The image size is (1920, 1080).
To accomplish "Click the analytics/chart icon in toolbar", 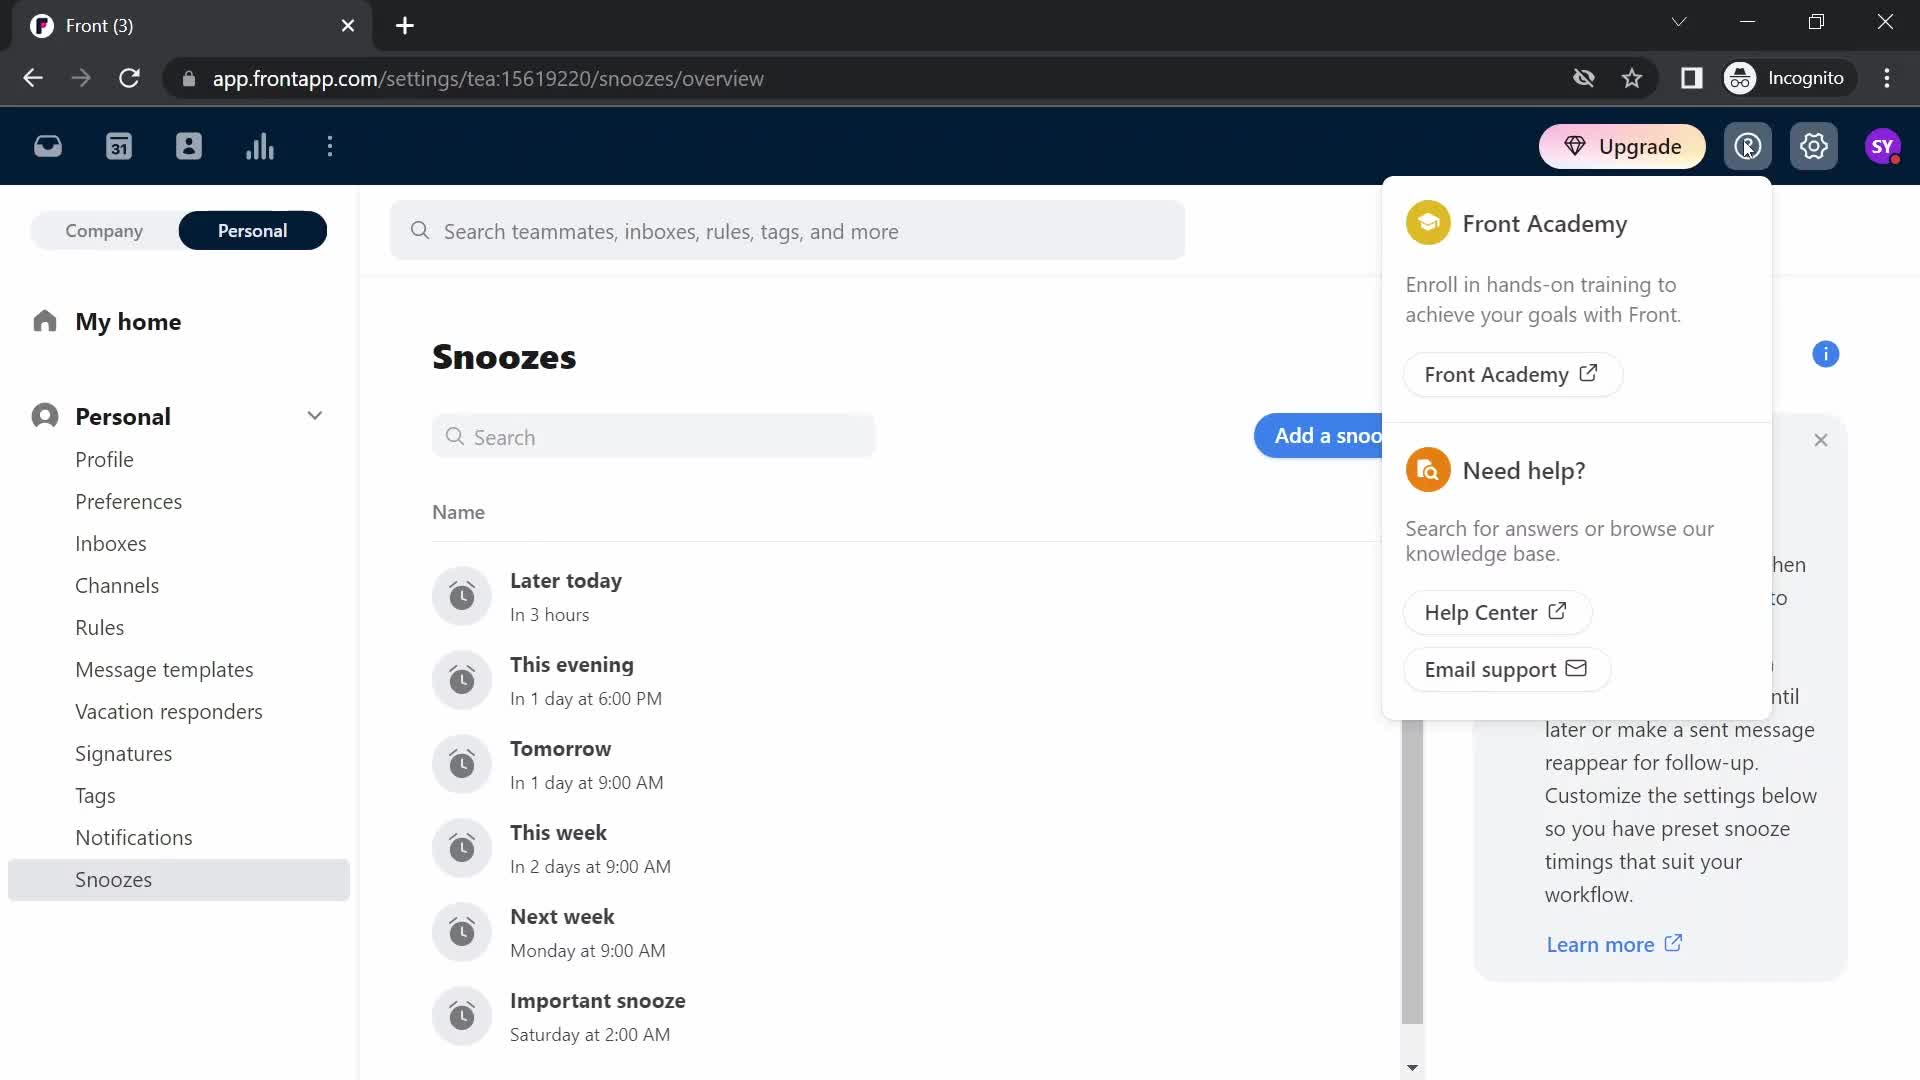I will click(x=260, y=146).
